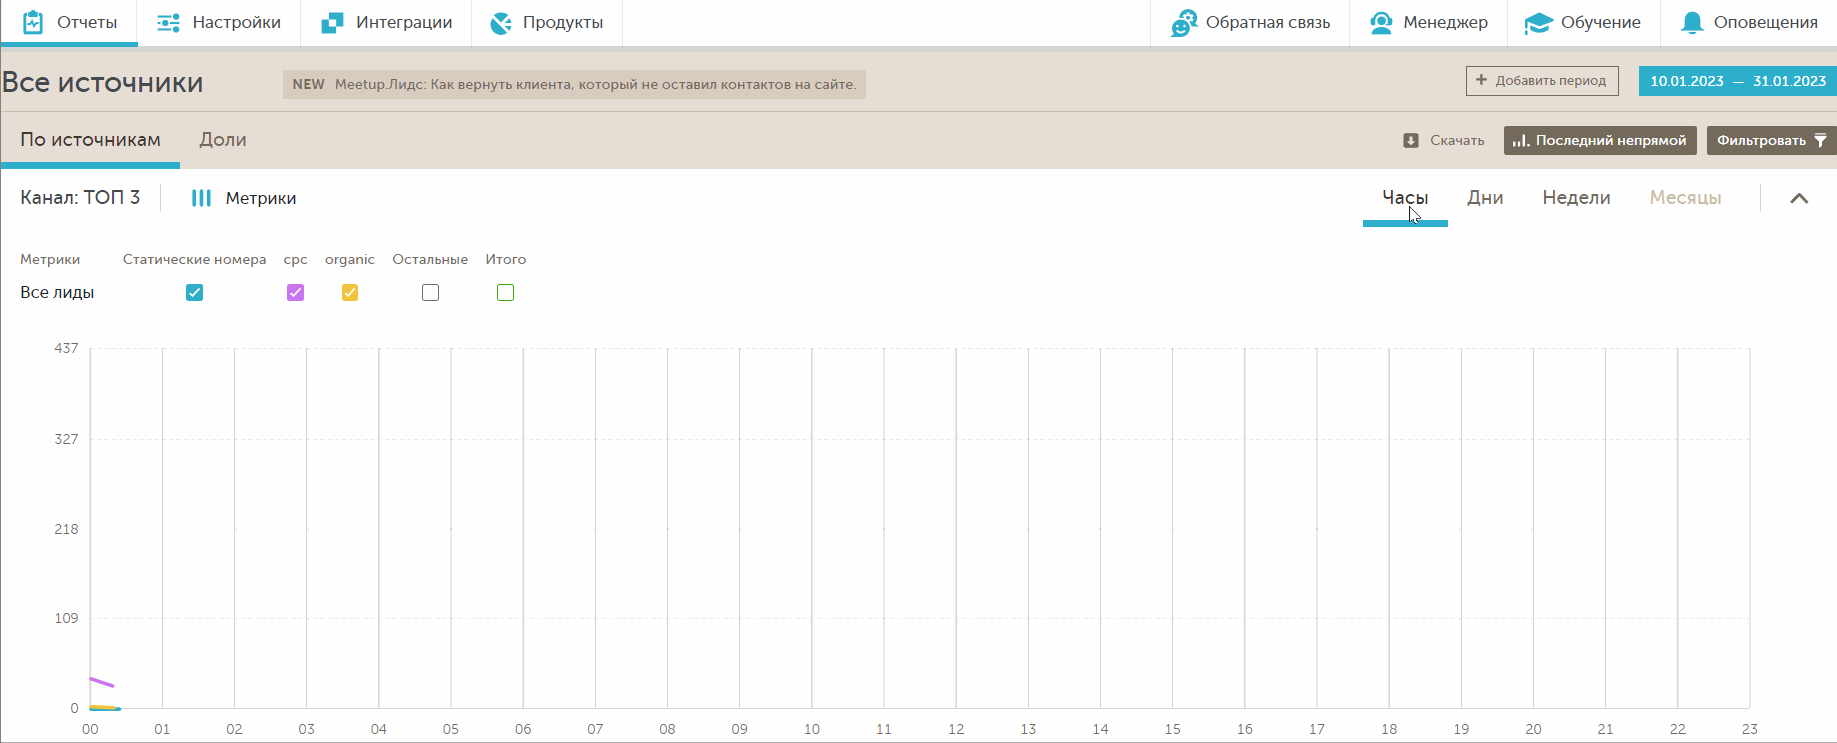The height and width of the screenshot is (743, 1837).
Task: Click the Meetup.Лидс news banner
Action: (574, 84)
